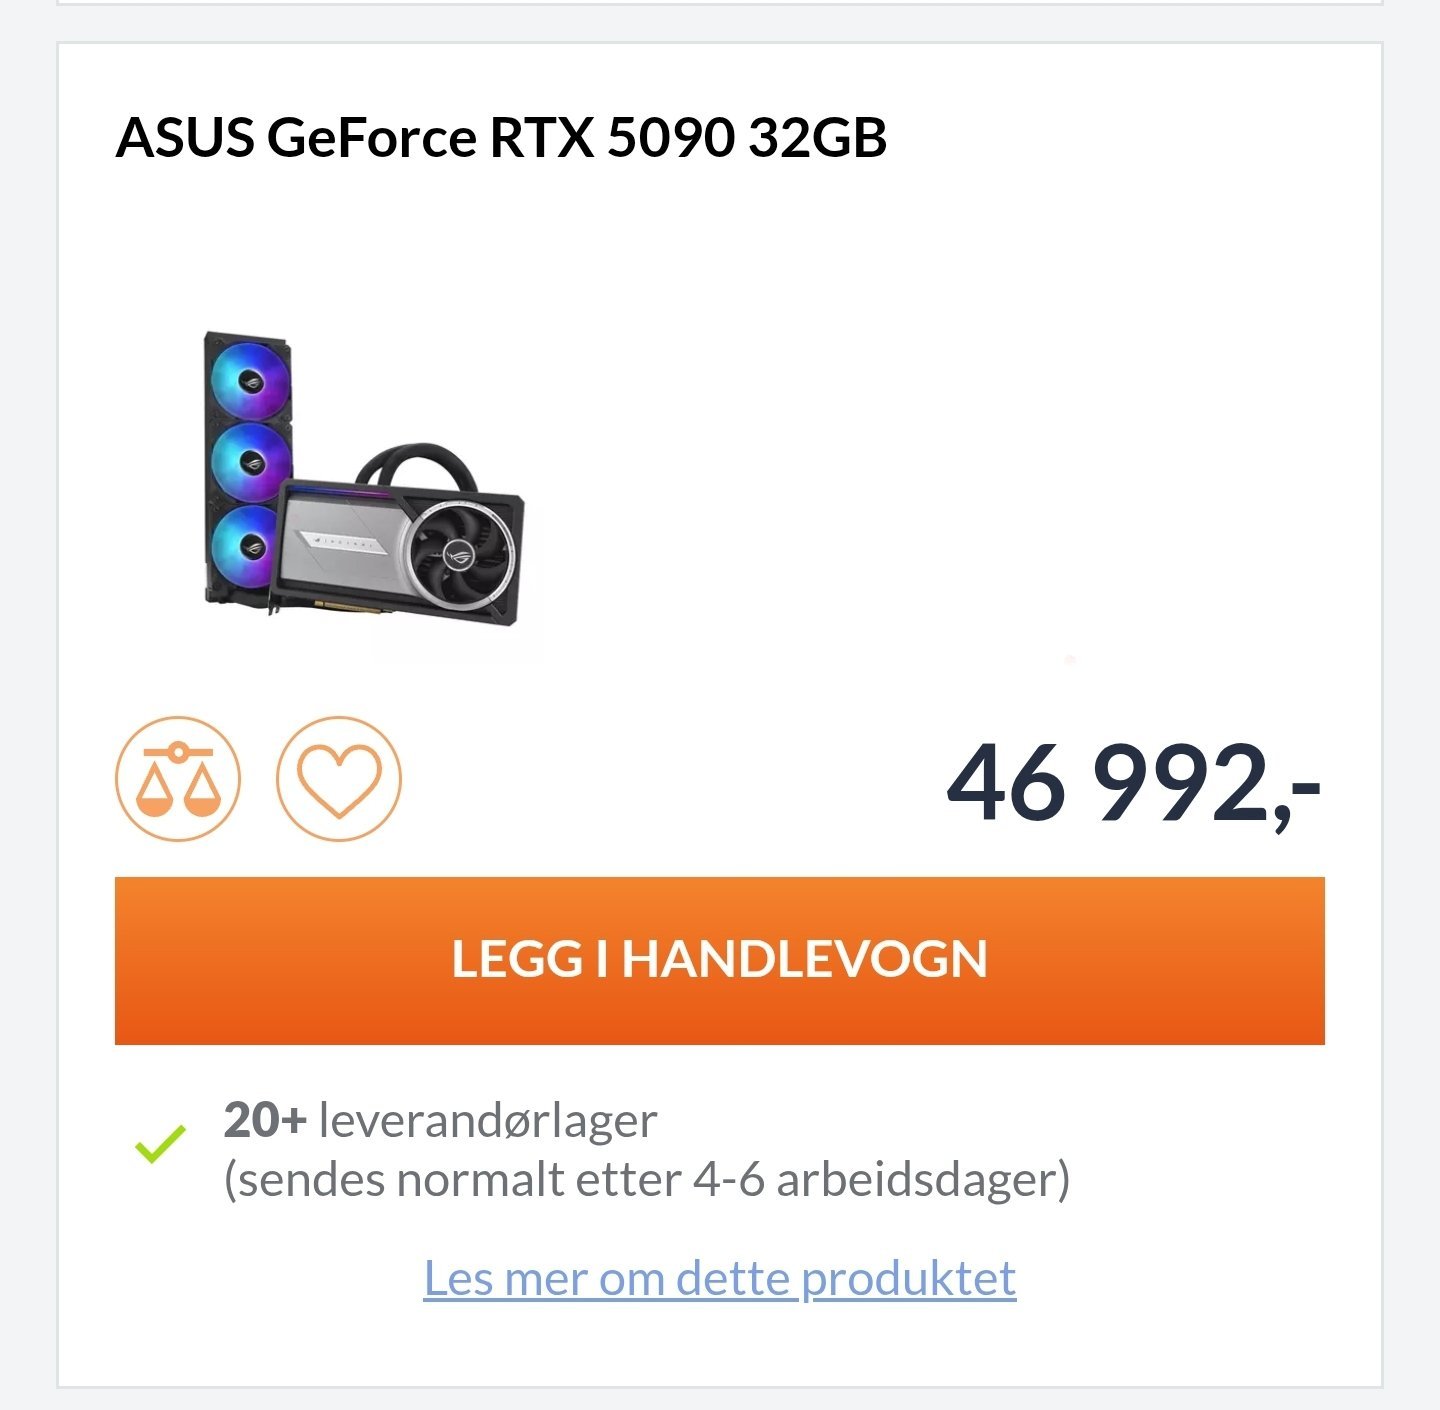1440x1410 pixels.
Task: Click the word produktet in the link
Action: 909,1278
